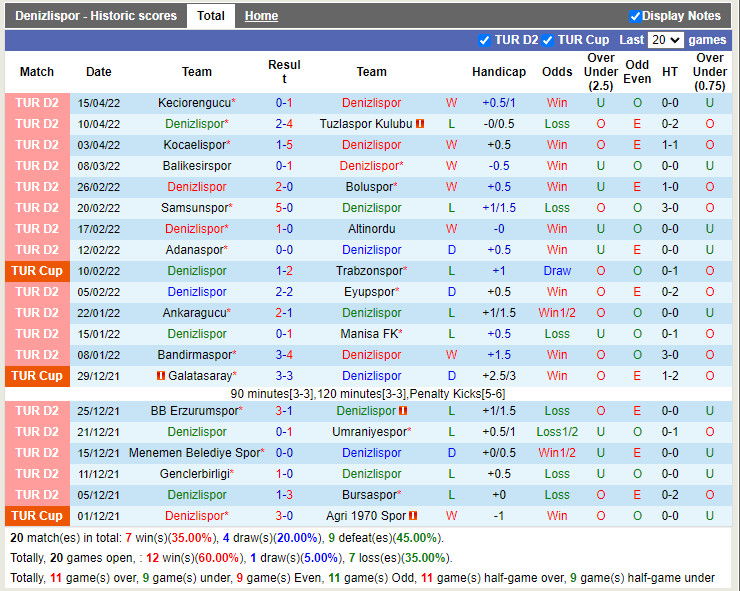
Task: Click the Handicap column header
Action: click(498, 72)
